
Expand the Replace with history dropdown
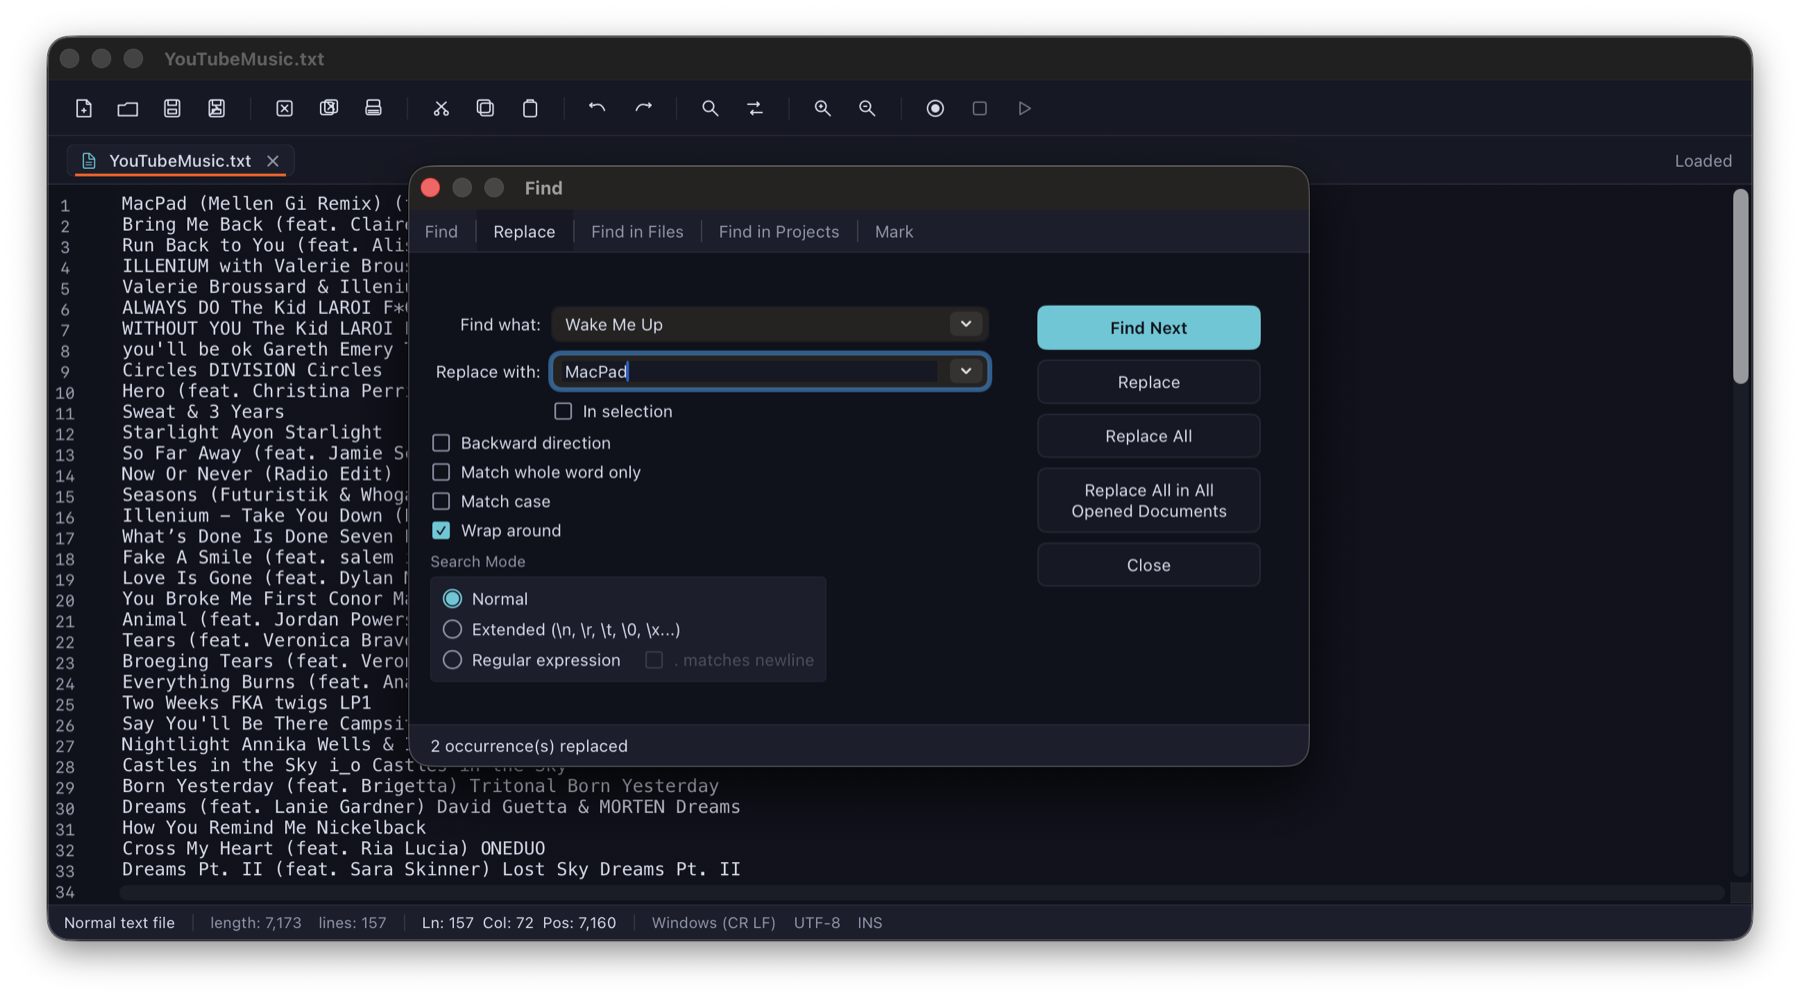point(965,371)
